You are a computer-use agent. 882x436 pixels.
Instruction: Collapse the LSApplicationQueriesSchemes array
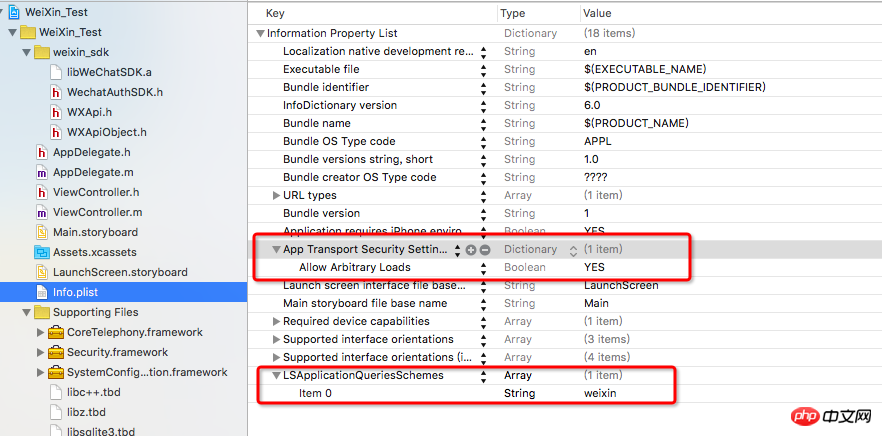(276, 375)
